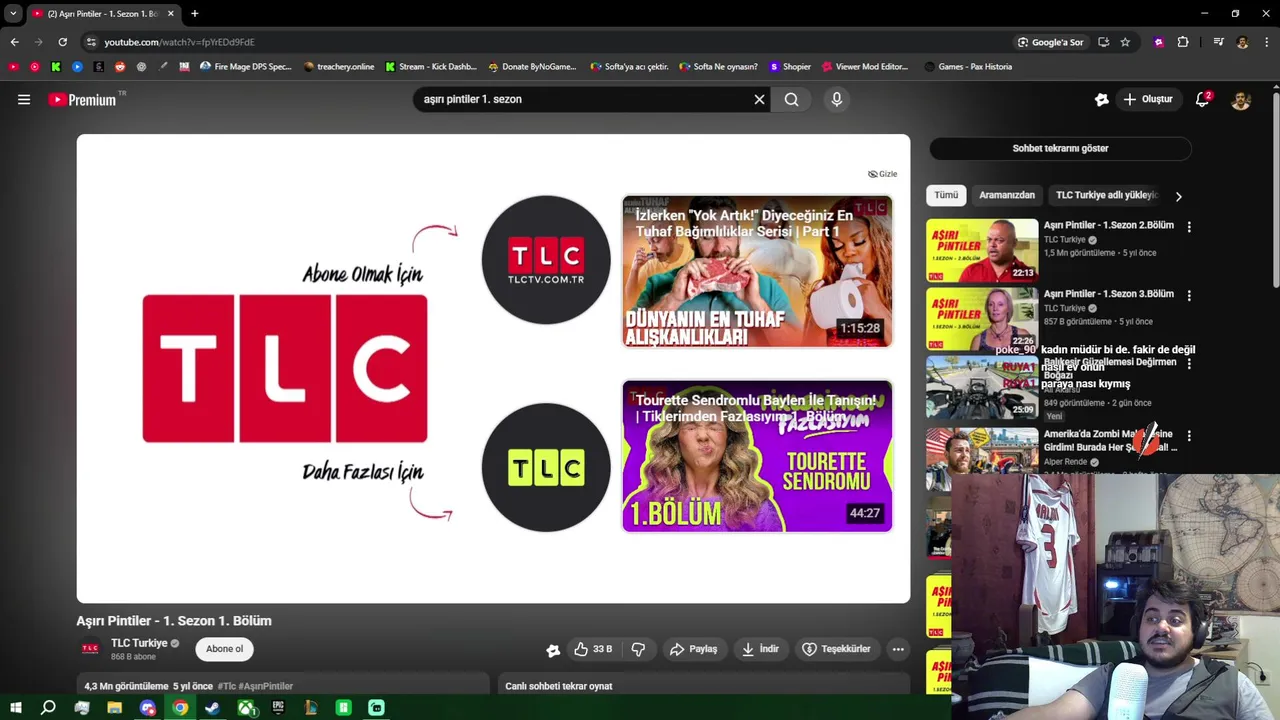
Task: Open Steam from the taskbar
Action: (212, 708)
